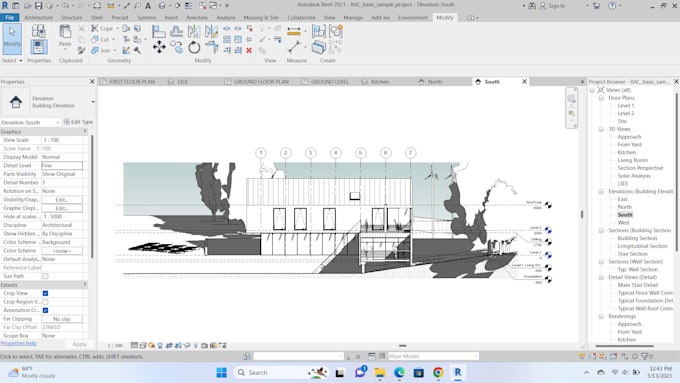Activate the Rotate tool

[x=194, y=47]
